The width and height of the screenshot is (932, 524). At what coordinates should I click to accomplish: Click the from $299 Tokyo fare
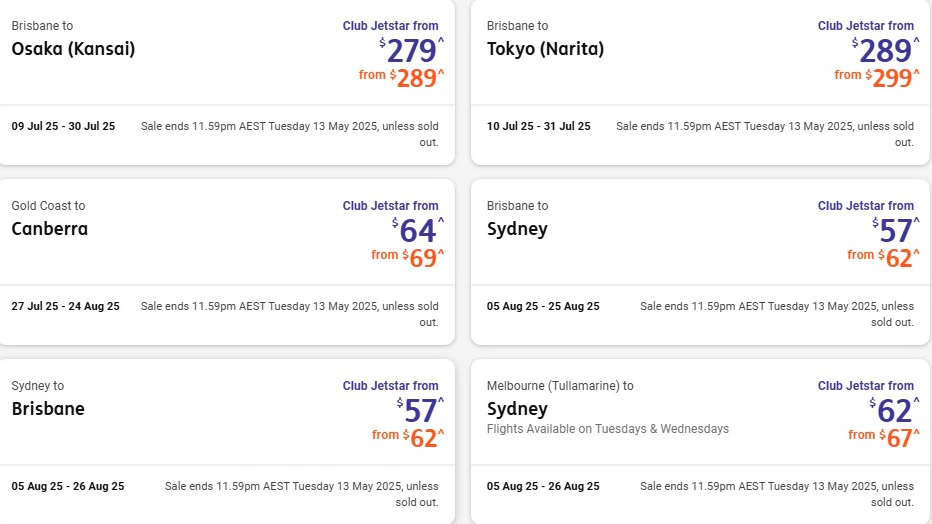point(877,78)
